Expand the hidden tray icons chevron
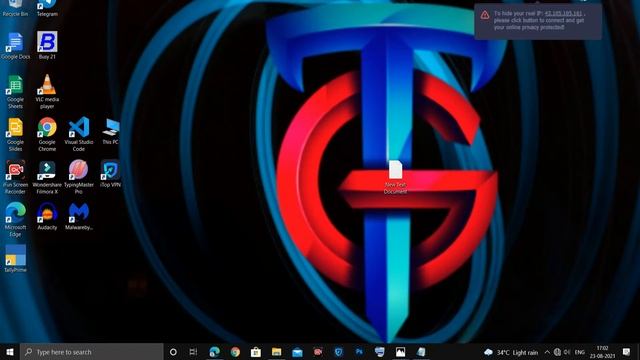This screenshot has height=360, width=640. [547, 352]
